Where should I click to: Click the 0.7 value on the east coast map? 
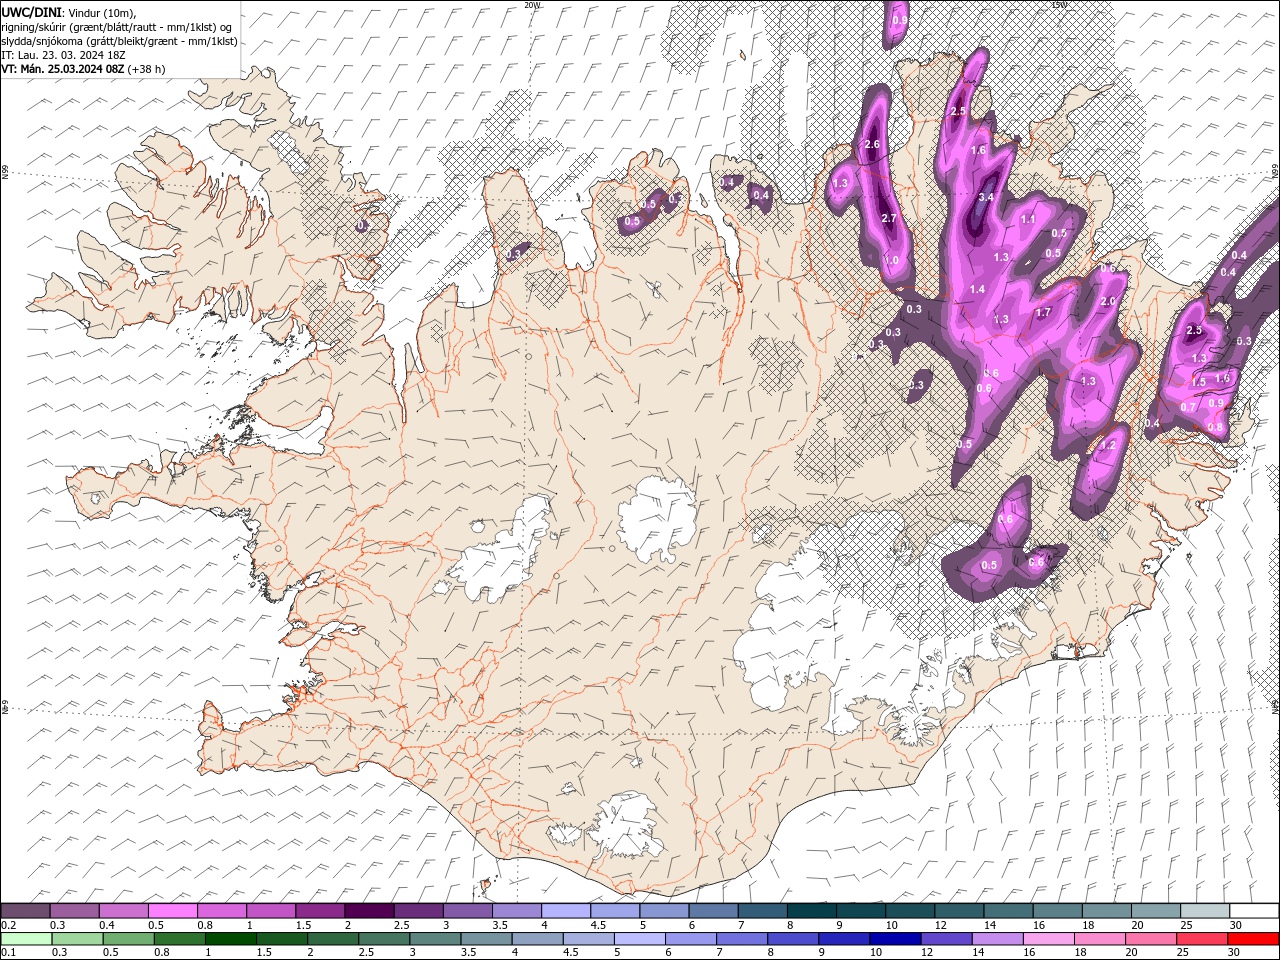pos(1187,407)
